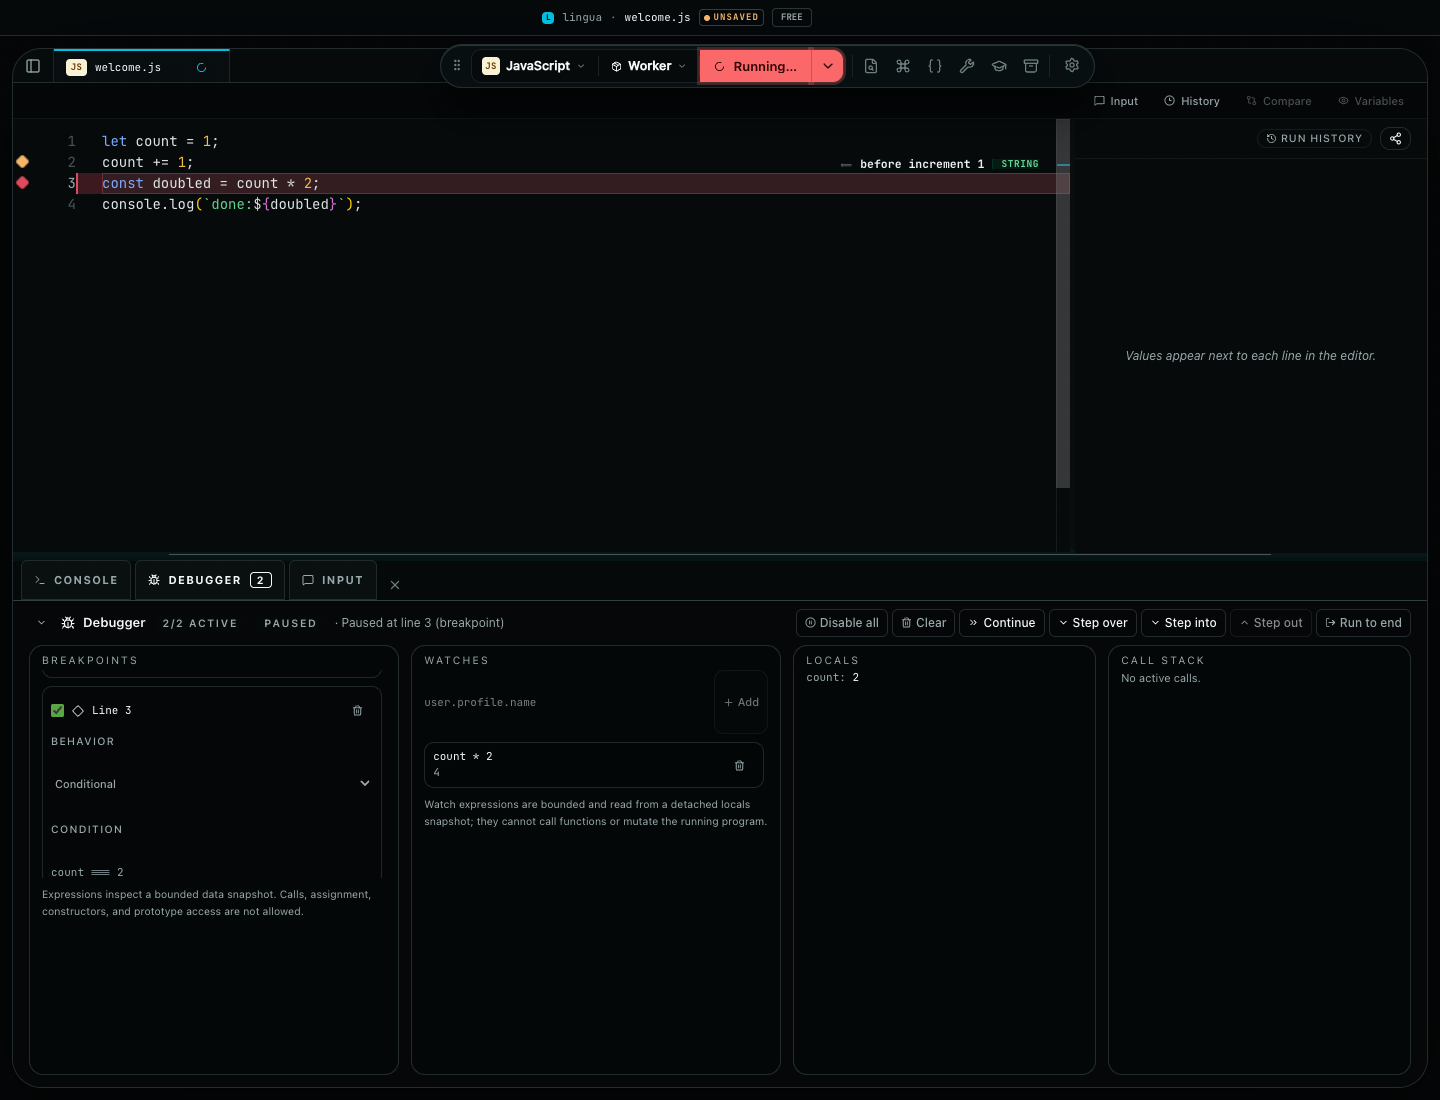Open the command shortcuts icon
The width and height of the screenshot is (1440, 1100).
point(903,66)
